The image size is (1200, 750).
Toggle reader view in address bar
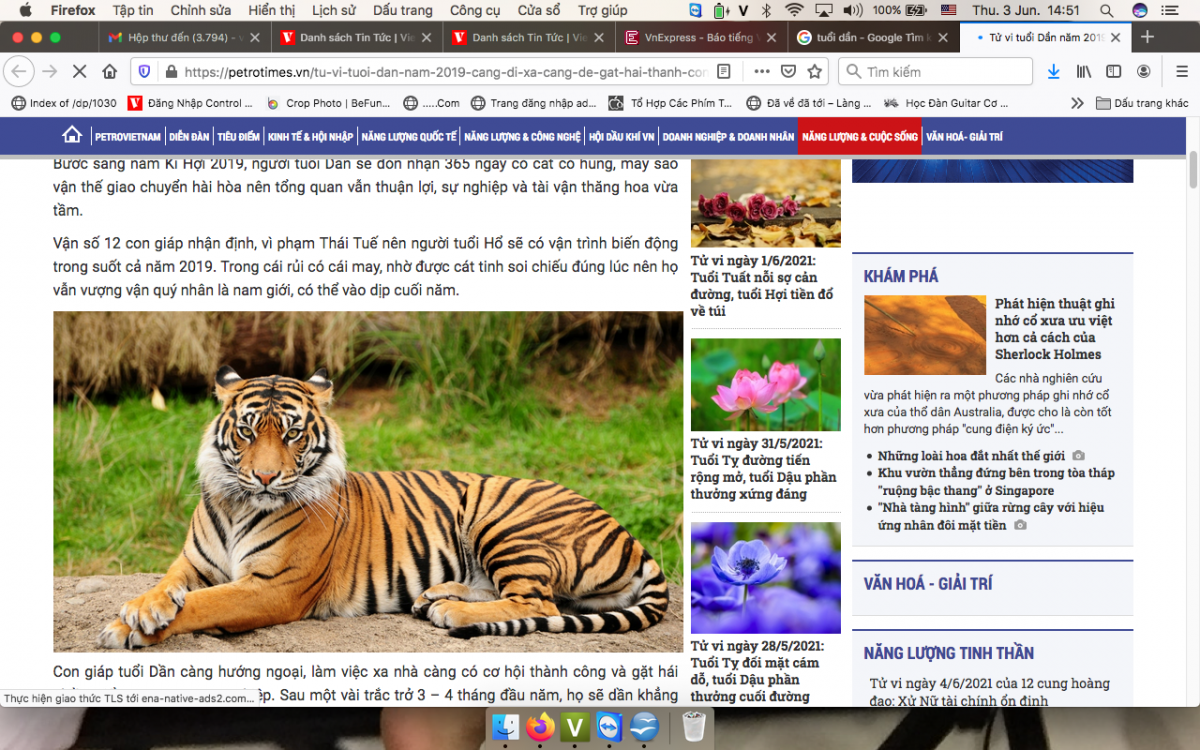click(x=724, y=72)
